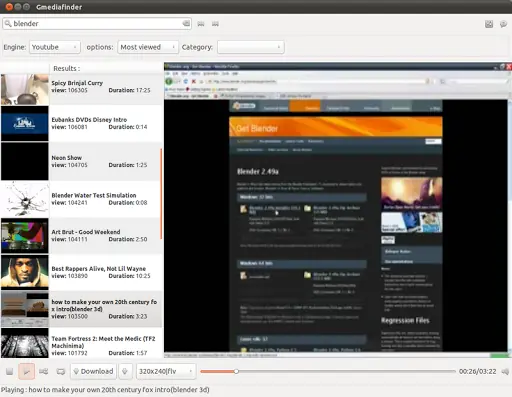Toggle shuffle playback mode
The height and width of the screenshot is (397, 512).
[x=43, y=371]
